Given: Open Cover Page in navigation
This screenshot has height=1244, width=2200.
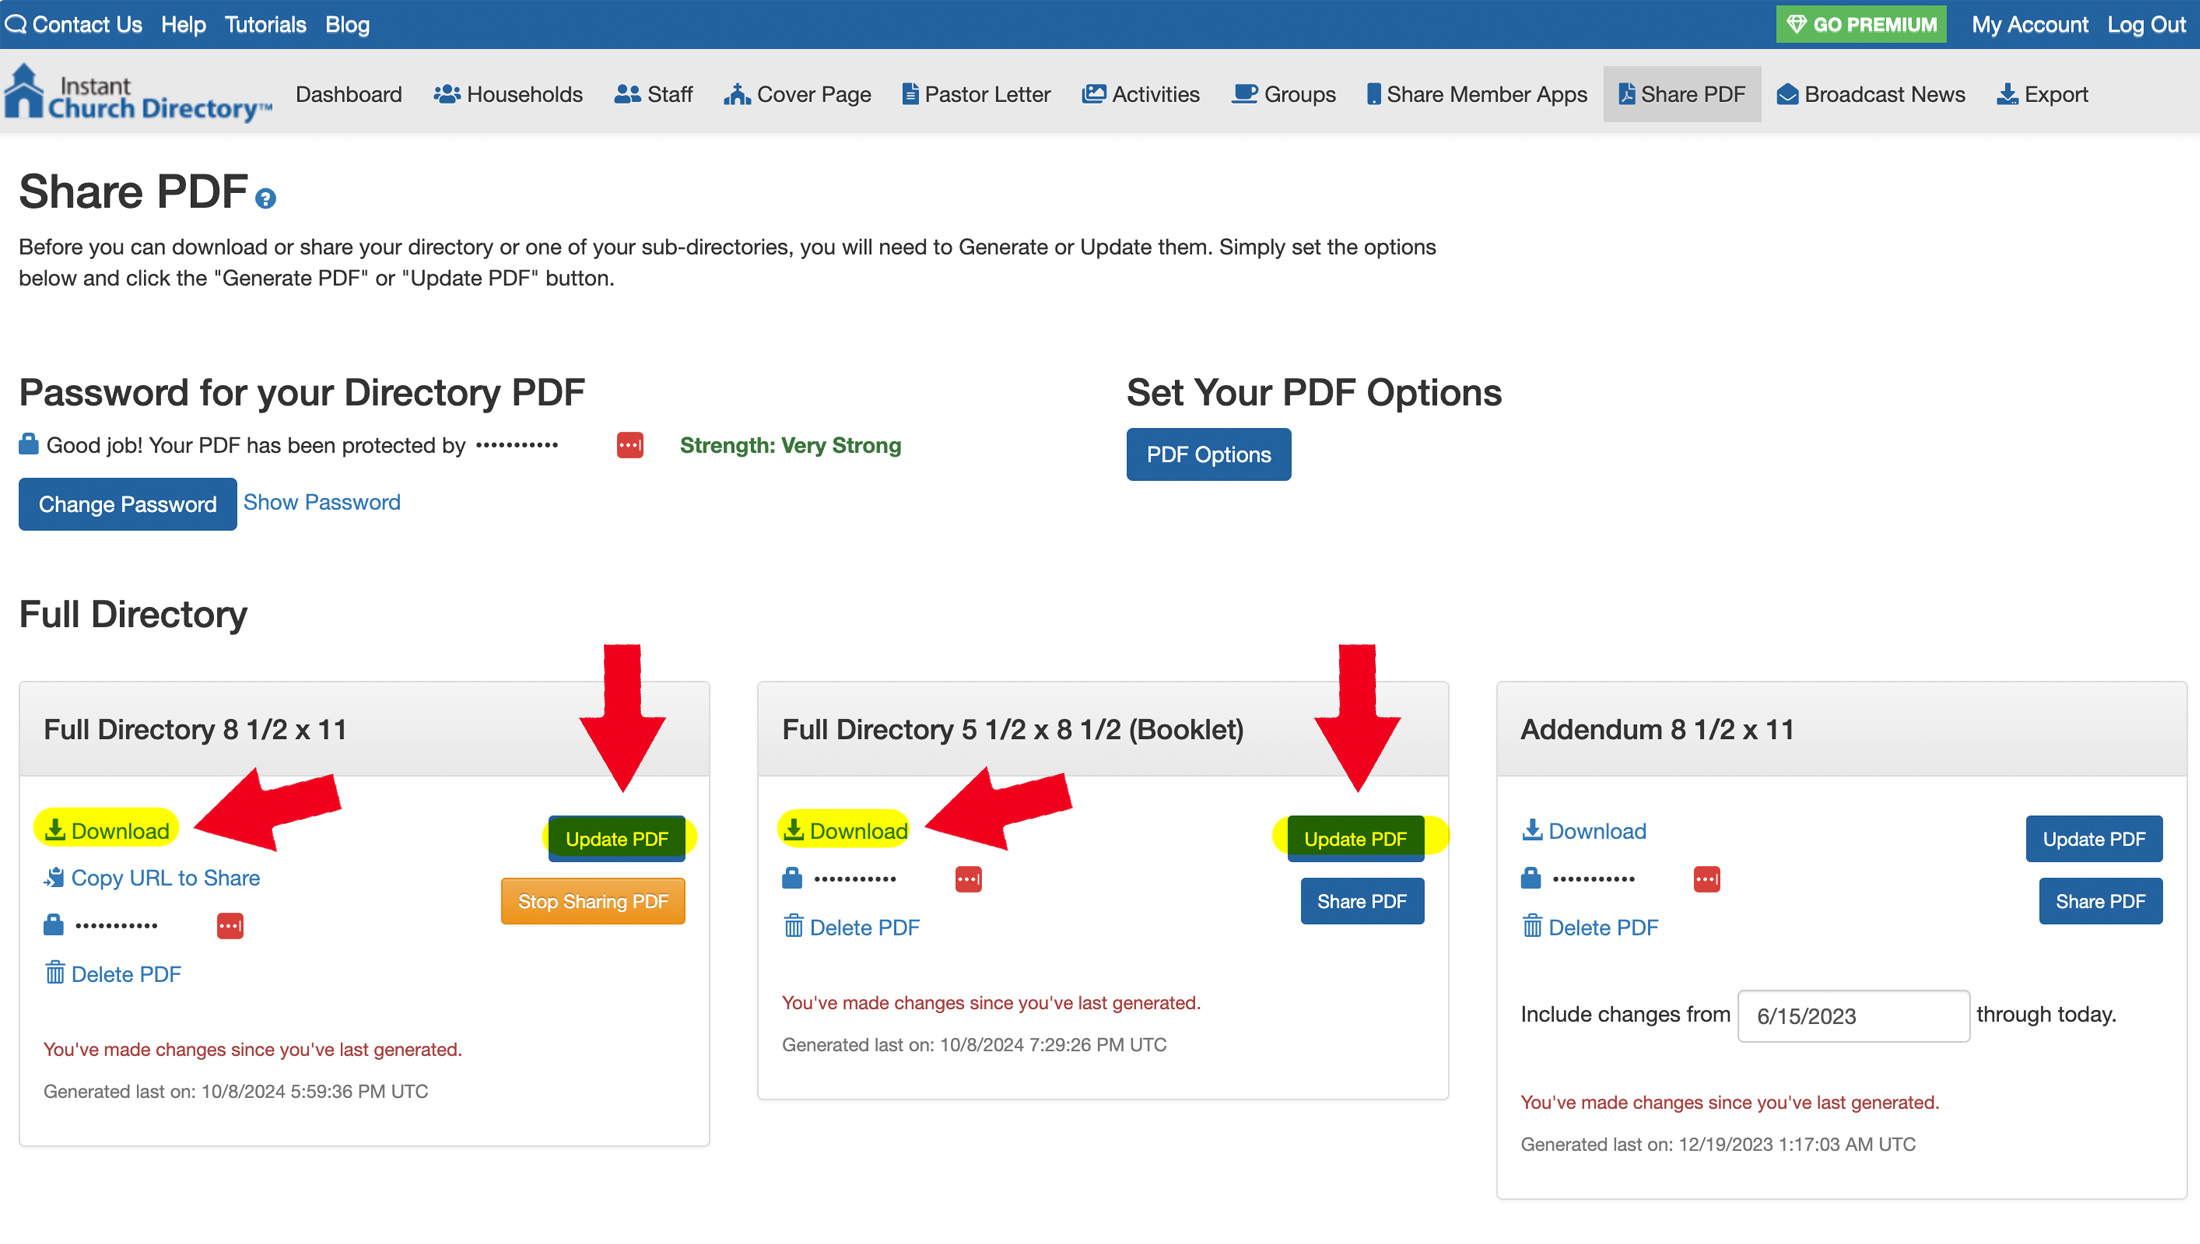Looking at the screenshot, I should click(x=798, y=94).
